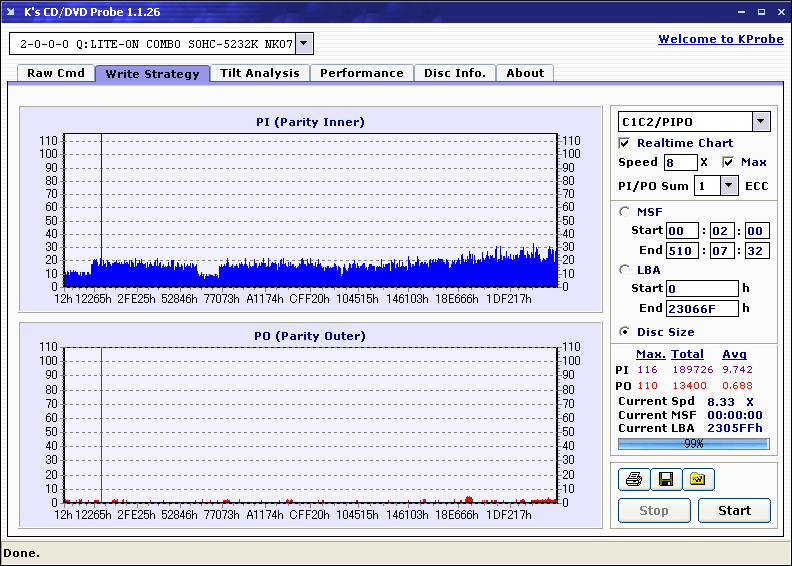The height and width of the screenshot is (566, 792).
Task: Open the PI/PO Sum ECC dropdown
Action: pos(728,186)
